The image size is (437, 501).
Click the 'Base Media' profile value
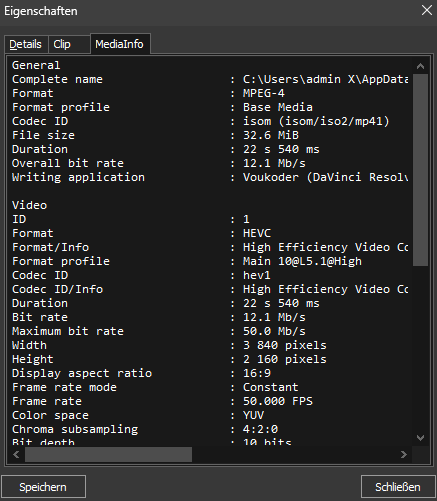point(278,107)
